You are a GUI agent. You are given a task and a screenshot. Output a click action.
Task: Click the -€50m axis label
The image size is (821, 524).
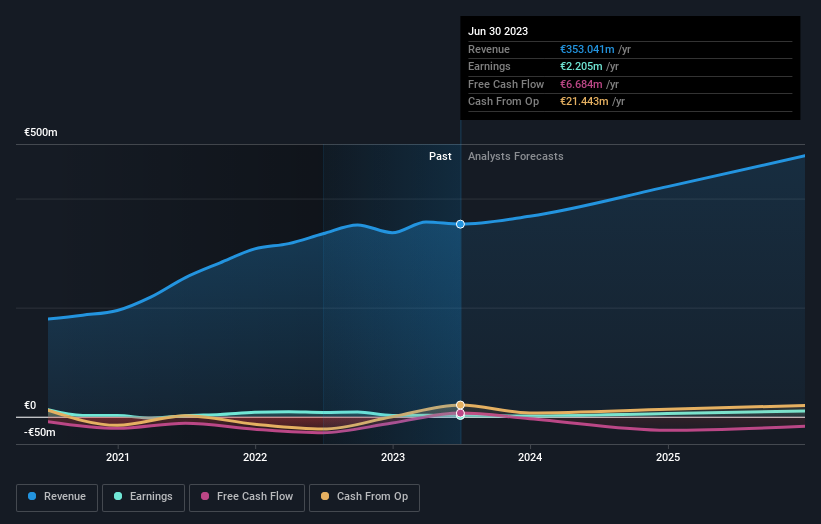pos(39,432)
